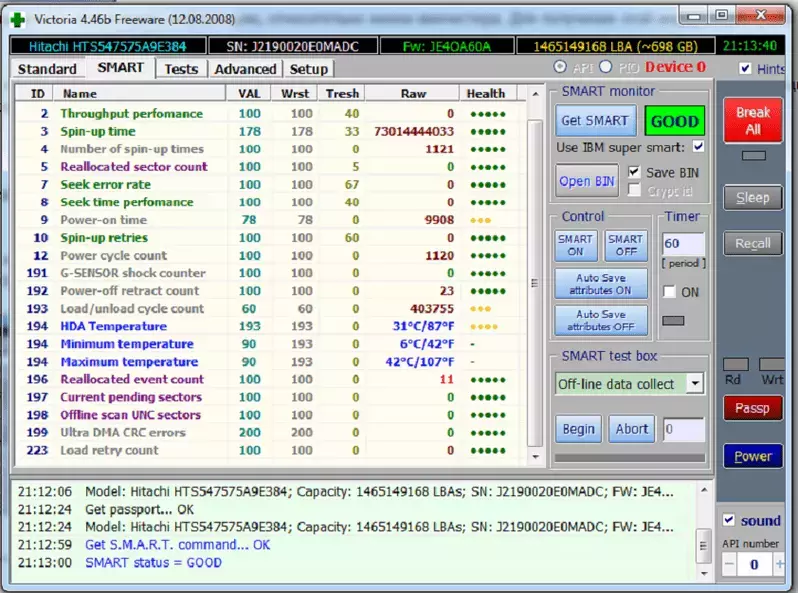798x593 pixels.
Task: Toggle the Crypt it checkbox
Action: click(634, 190)
